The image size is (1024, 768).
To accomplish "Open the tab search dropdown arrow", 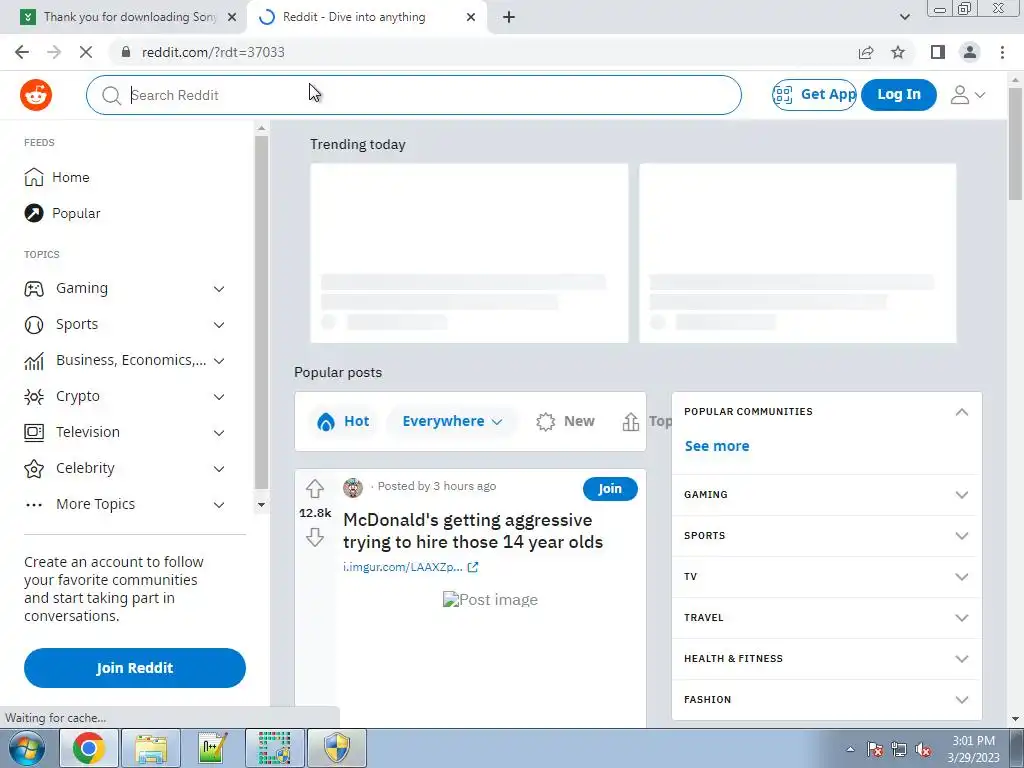I will click(x=904, y=17).
